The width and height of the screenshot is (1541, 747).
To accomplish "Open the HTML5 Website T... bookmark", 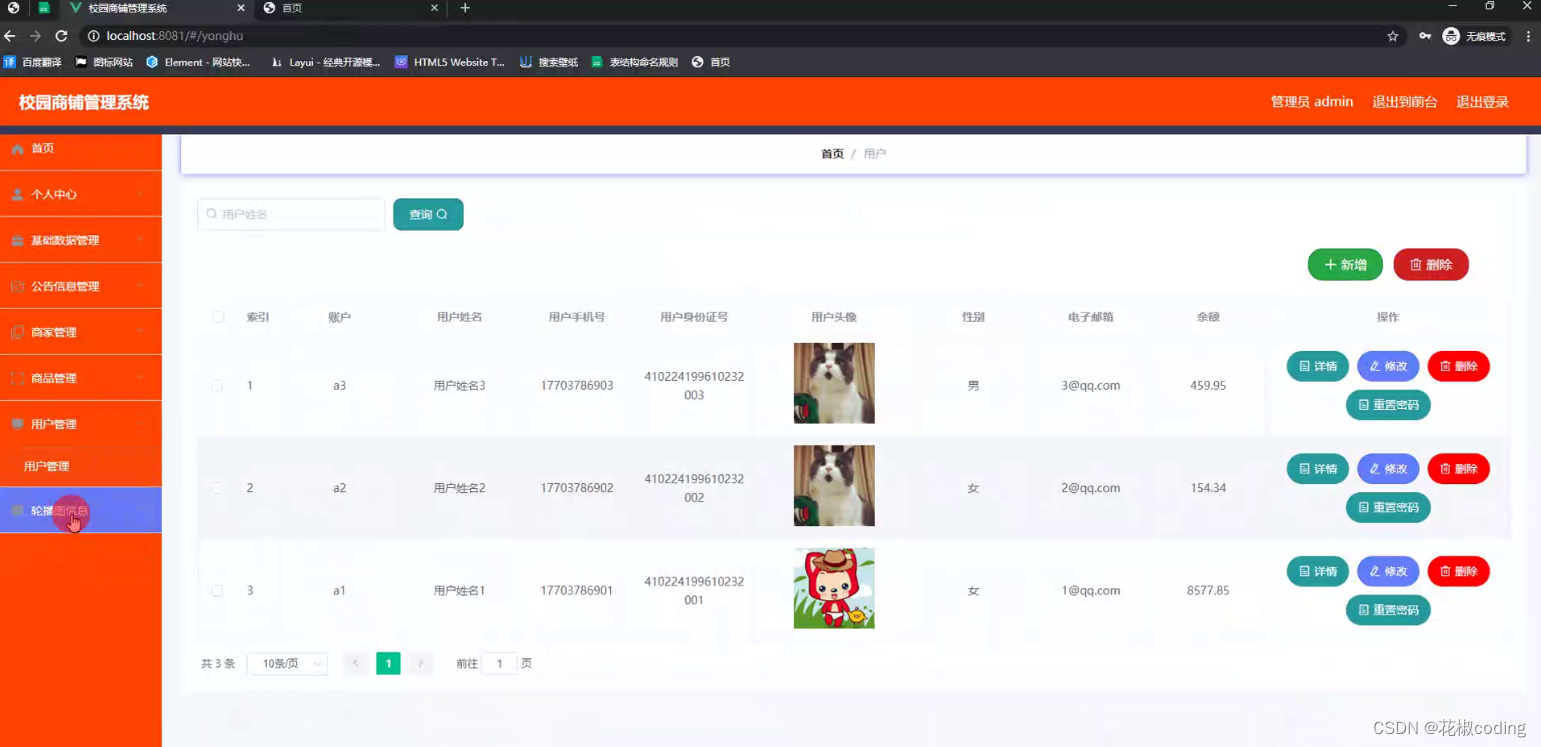I will [x=450, y=62].
